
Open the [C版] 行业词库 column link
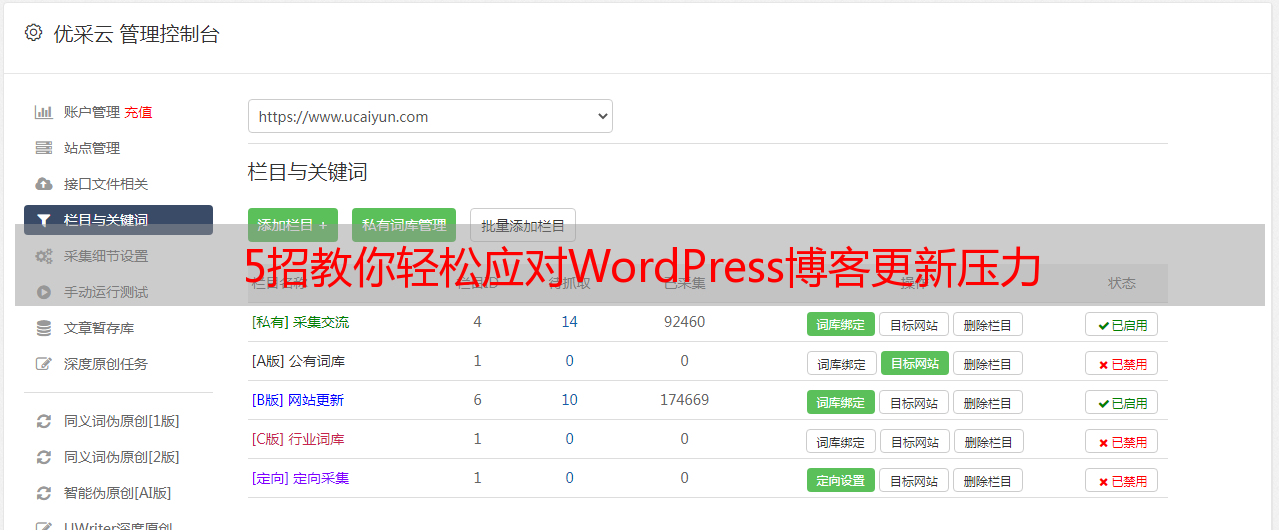pyautogui.click(x=298, y=439)
